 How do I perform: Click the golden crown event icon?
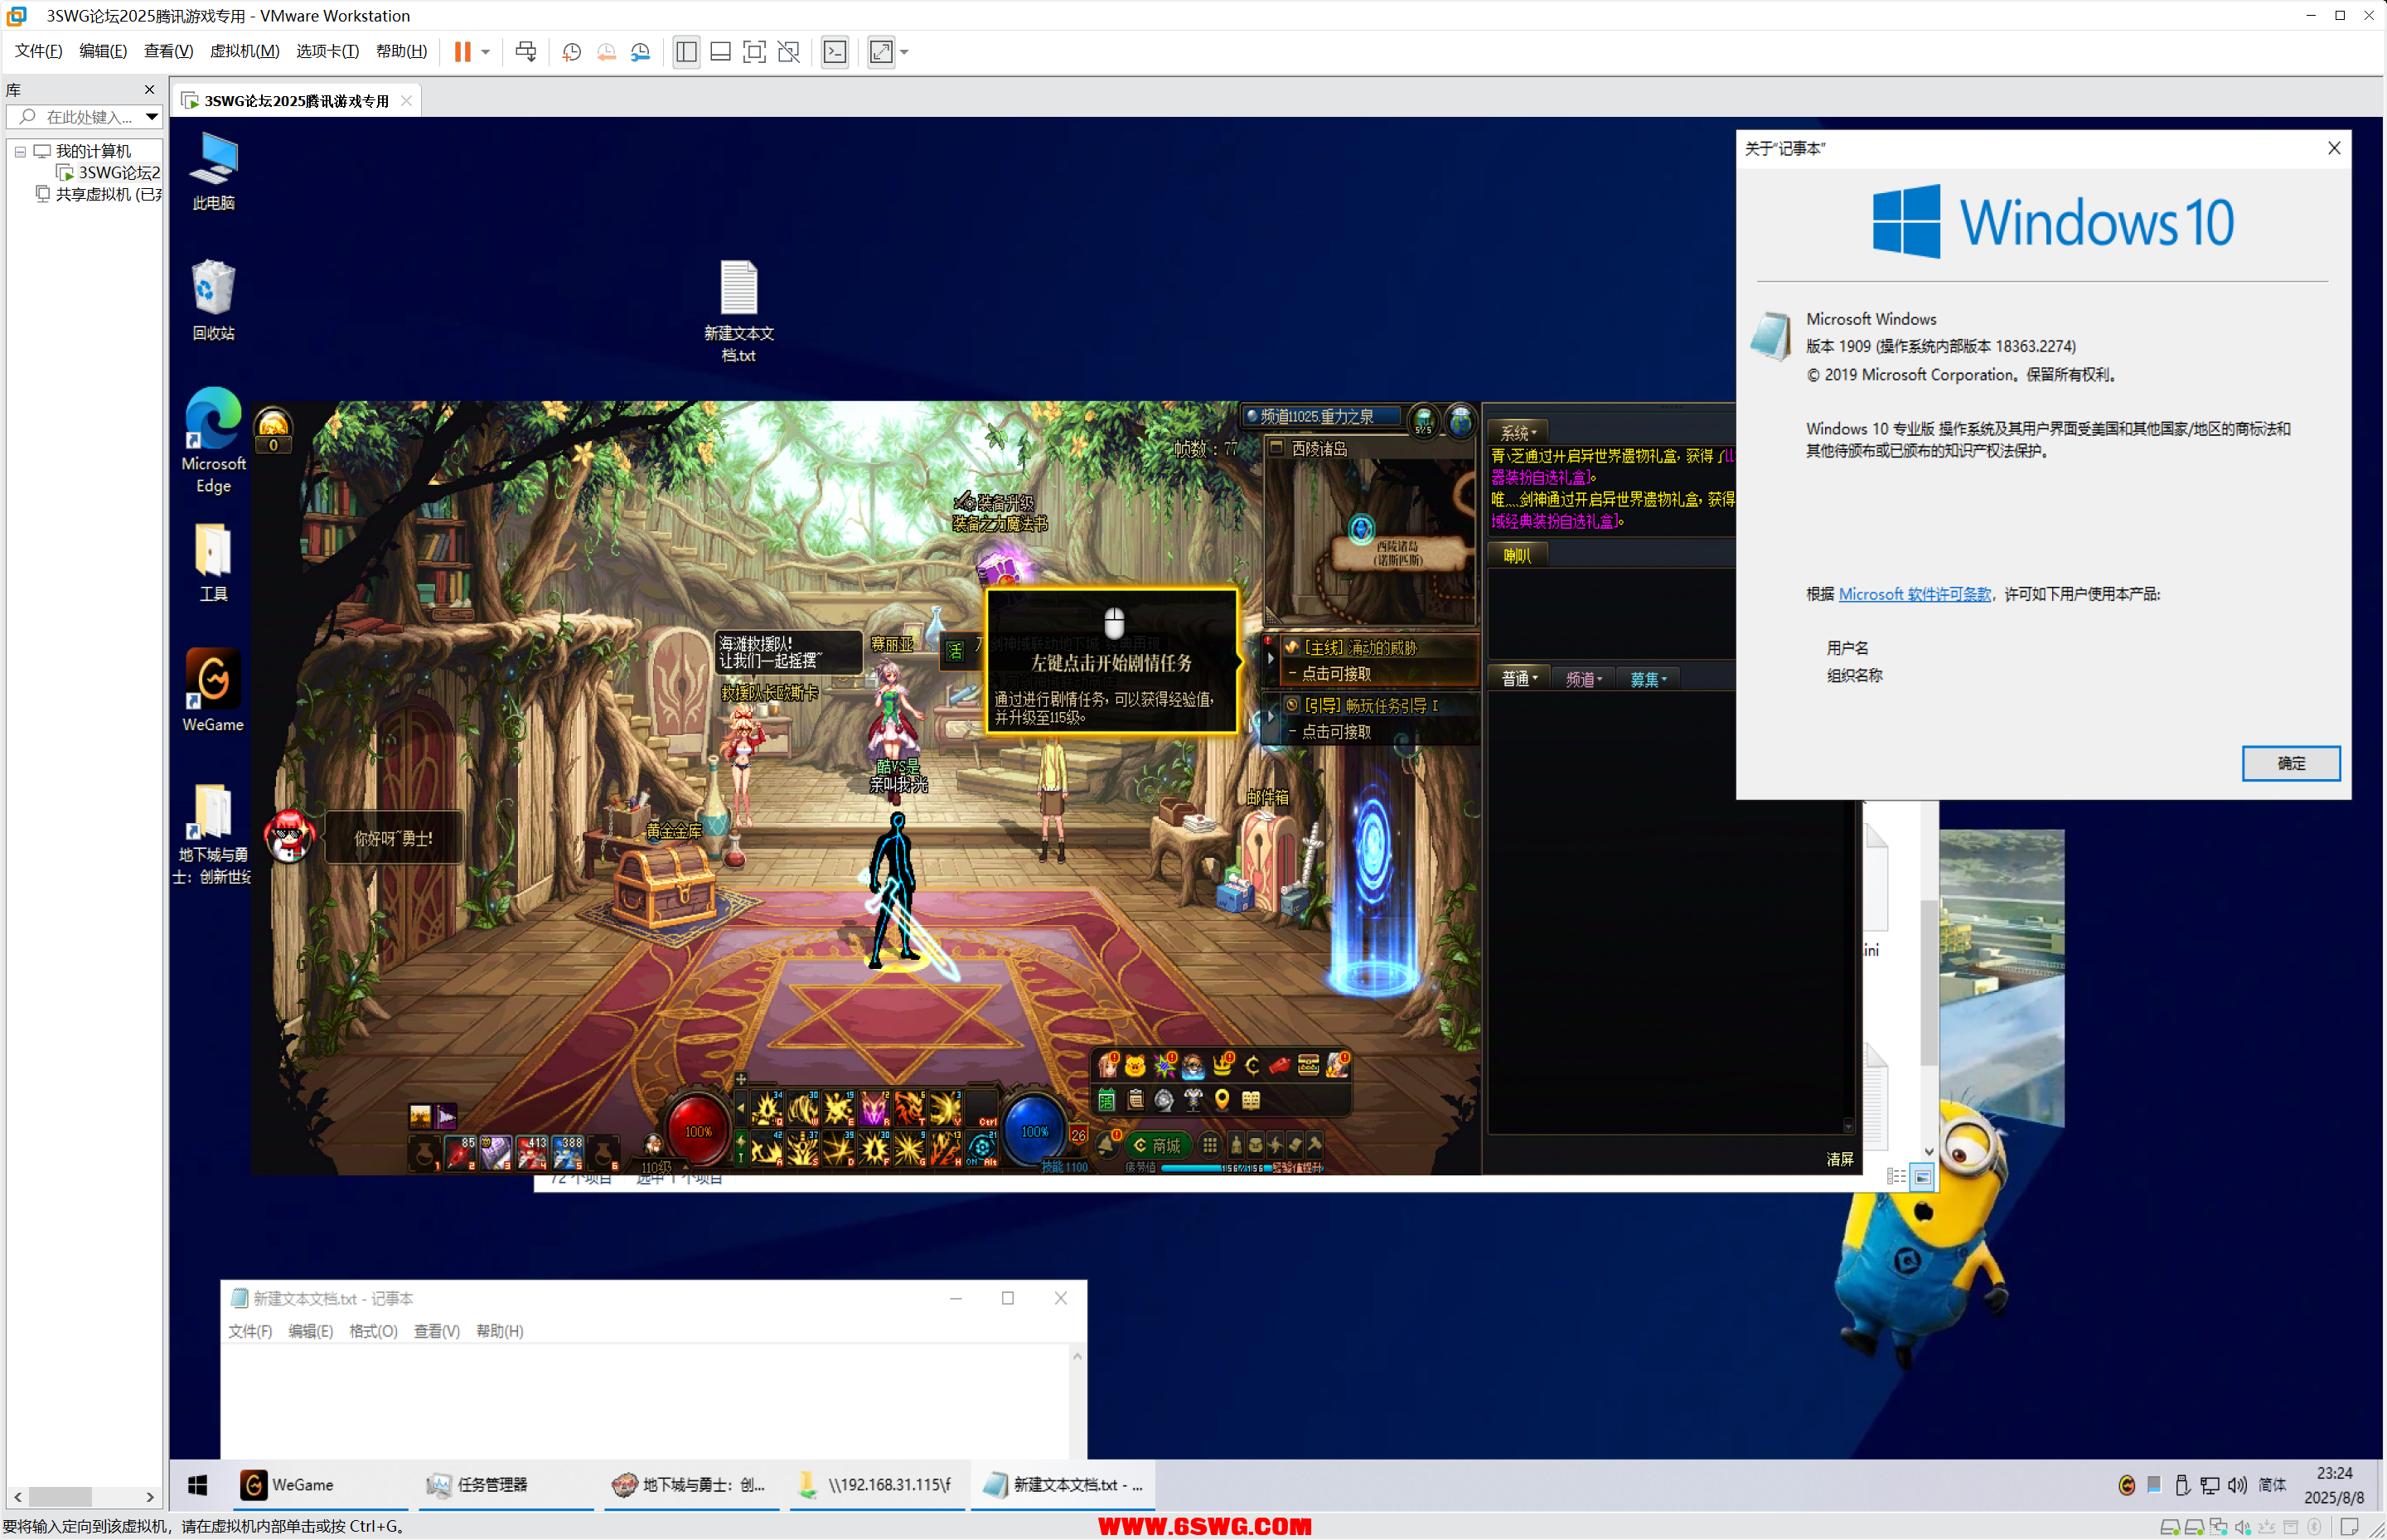(x=1222, y=1067)
